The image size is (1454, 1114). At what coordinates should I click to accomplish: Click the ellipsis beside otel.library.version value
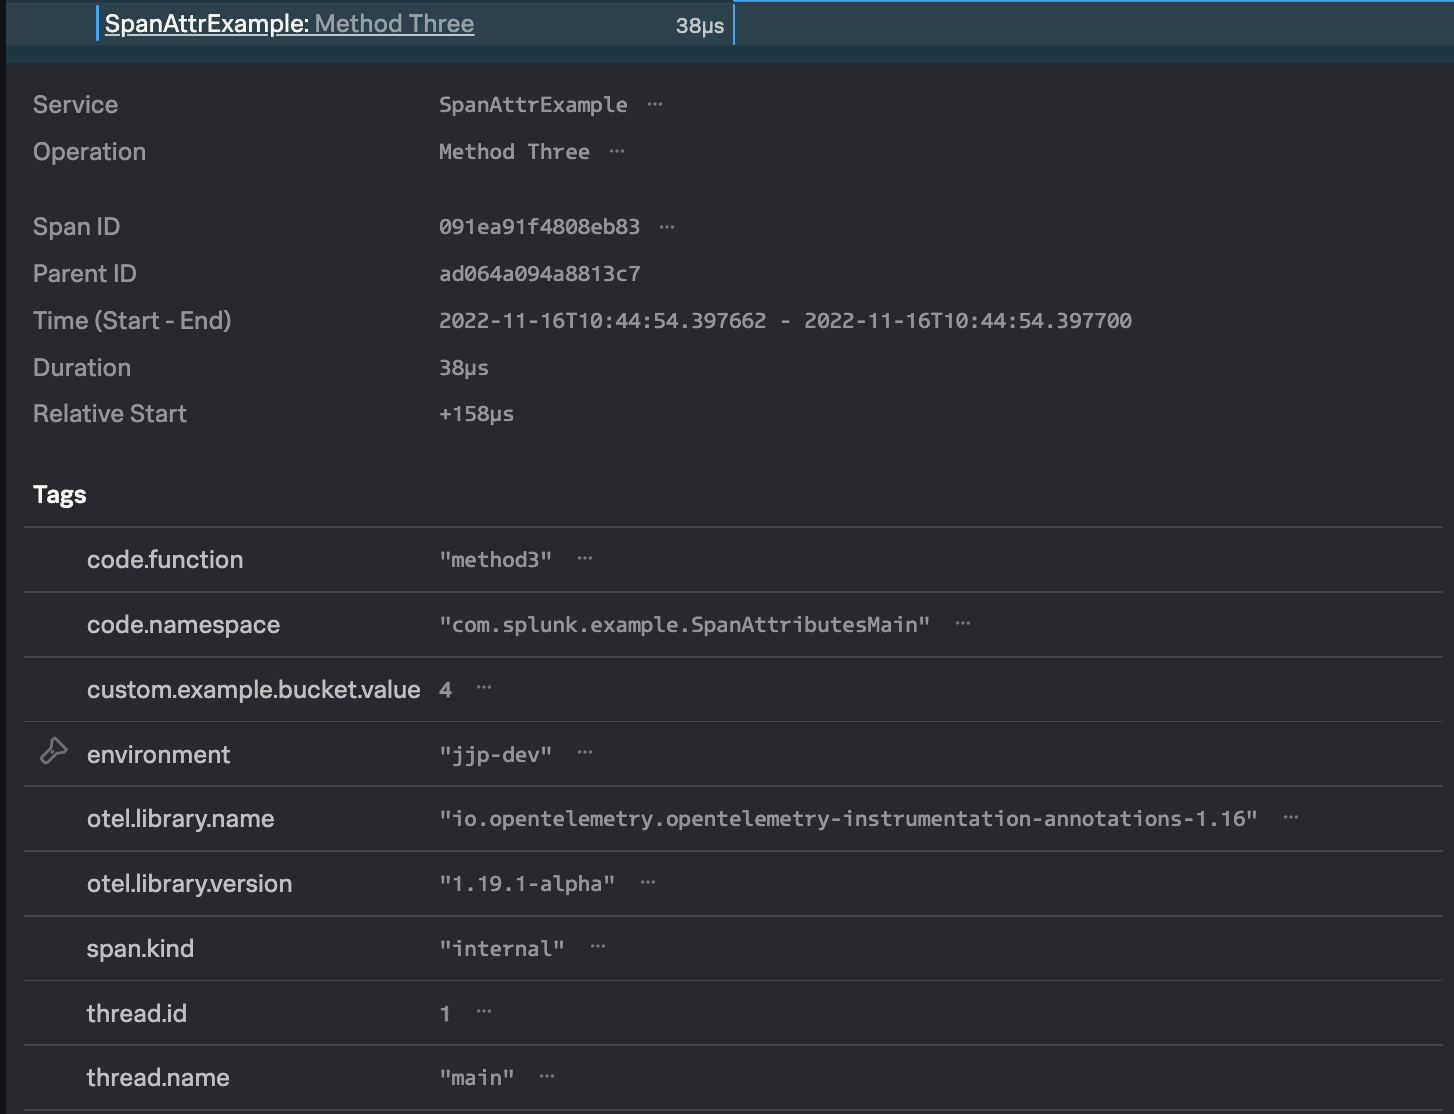[x=647, y=883]
